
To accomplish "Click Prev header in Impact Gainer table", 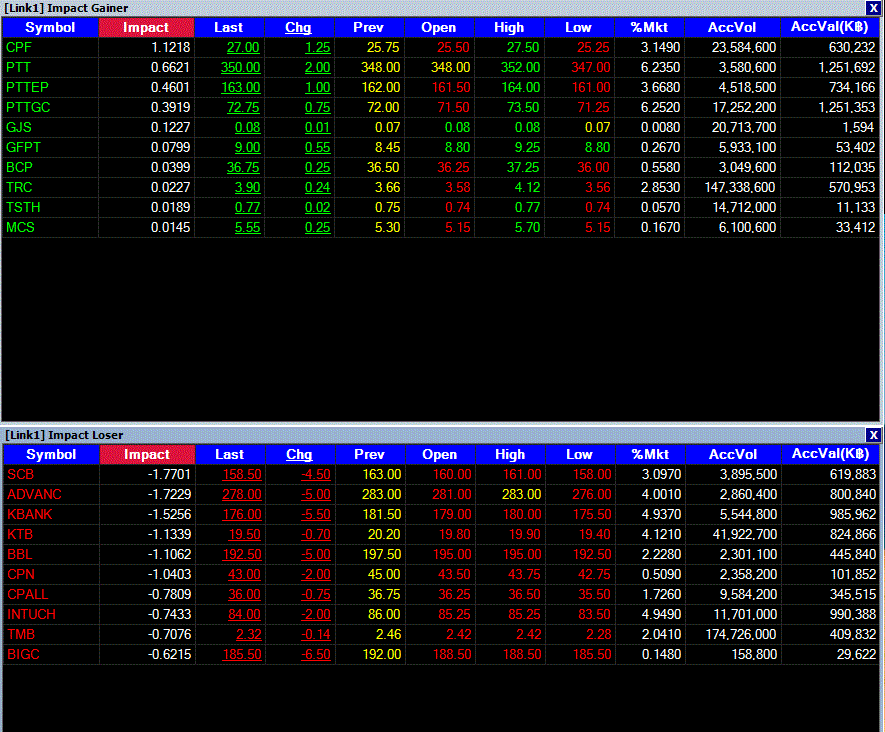I will coord(369,28).
